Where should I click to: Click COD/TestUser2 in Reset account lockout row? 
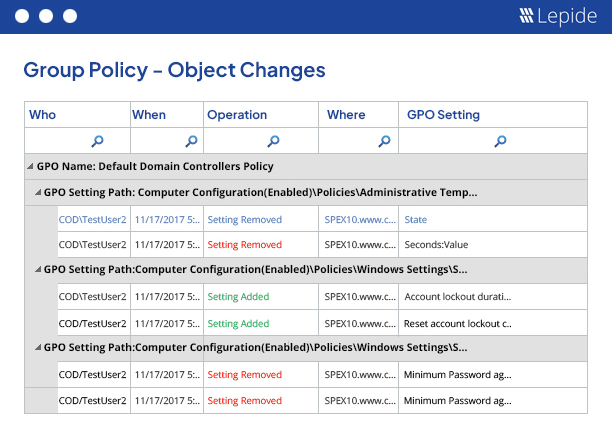click(93, 323)
